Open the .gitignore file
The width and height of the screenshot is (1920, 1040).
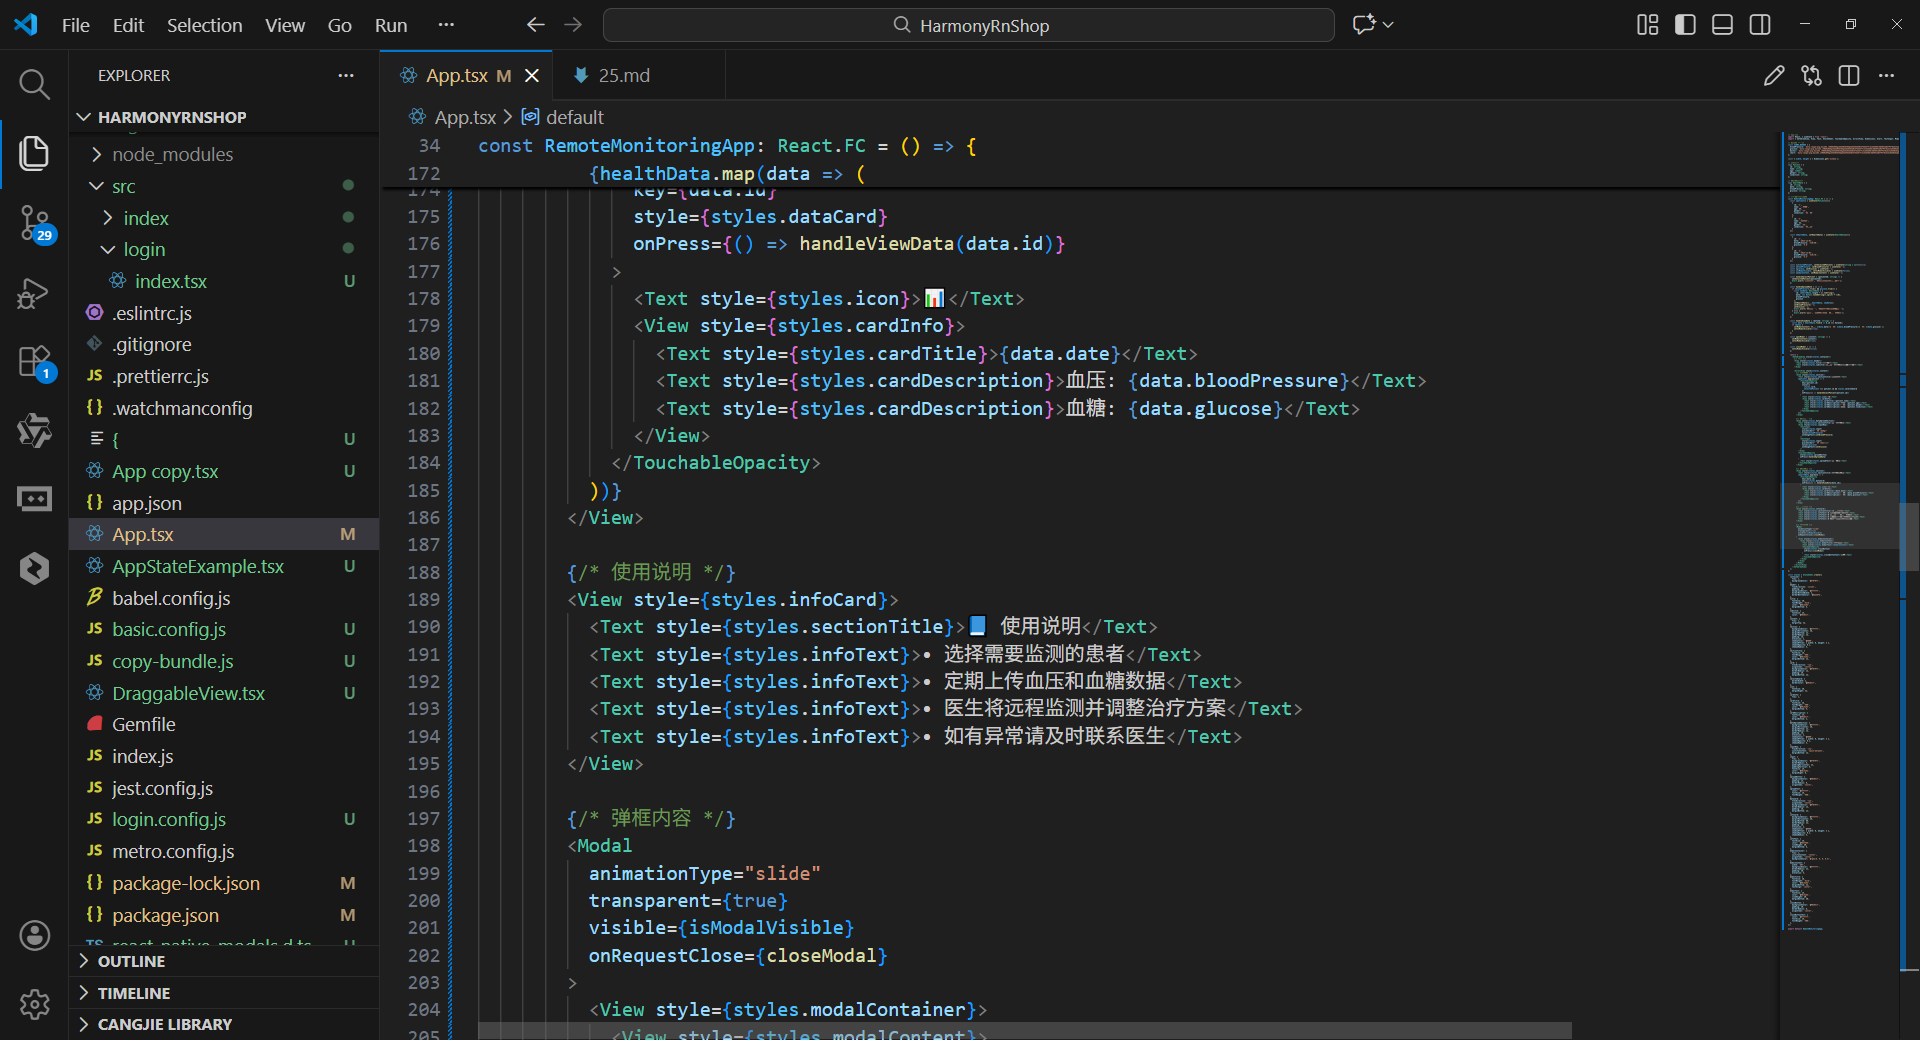pos(225,344)
